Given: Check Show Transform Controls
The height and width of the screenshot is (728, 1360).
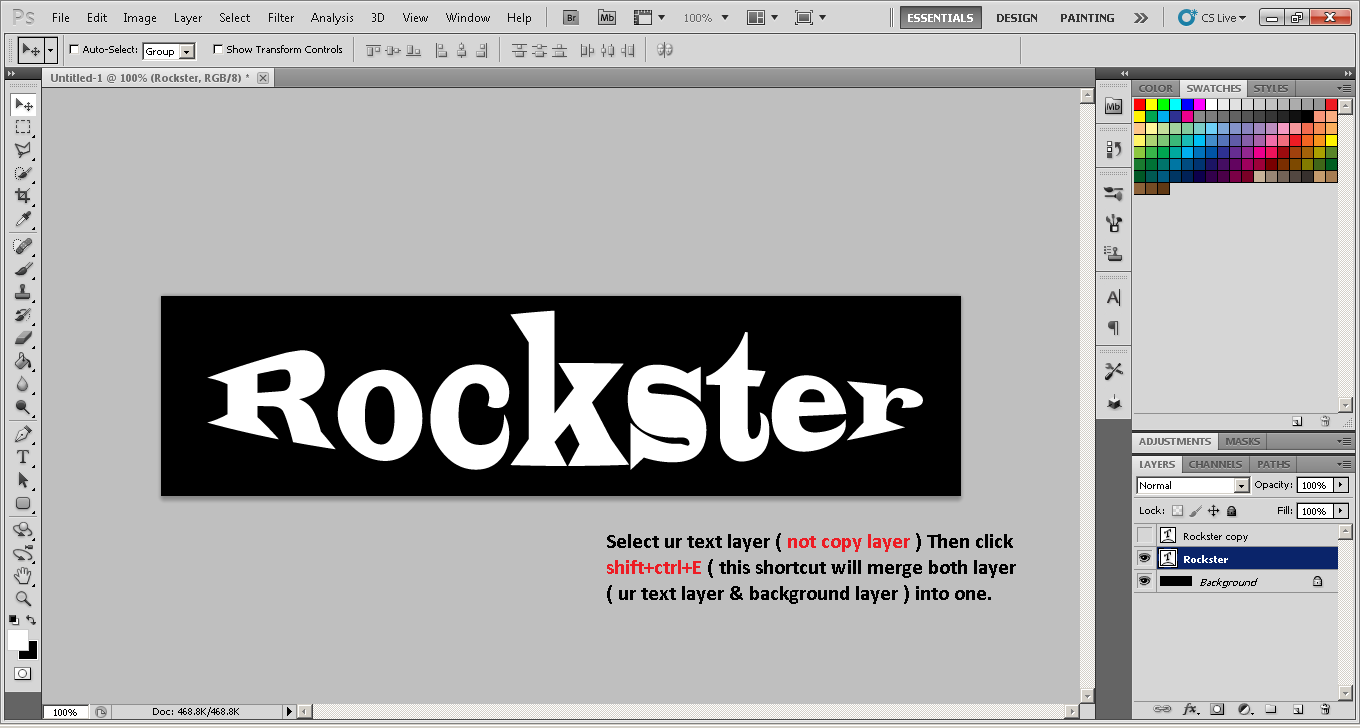Looking at the screenshot, I should click(218, 50).
